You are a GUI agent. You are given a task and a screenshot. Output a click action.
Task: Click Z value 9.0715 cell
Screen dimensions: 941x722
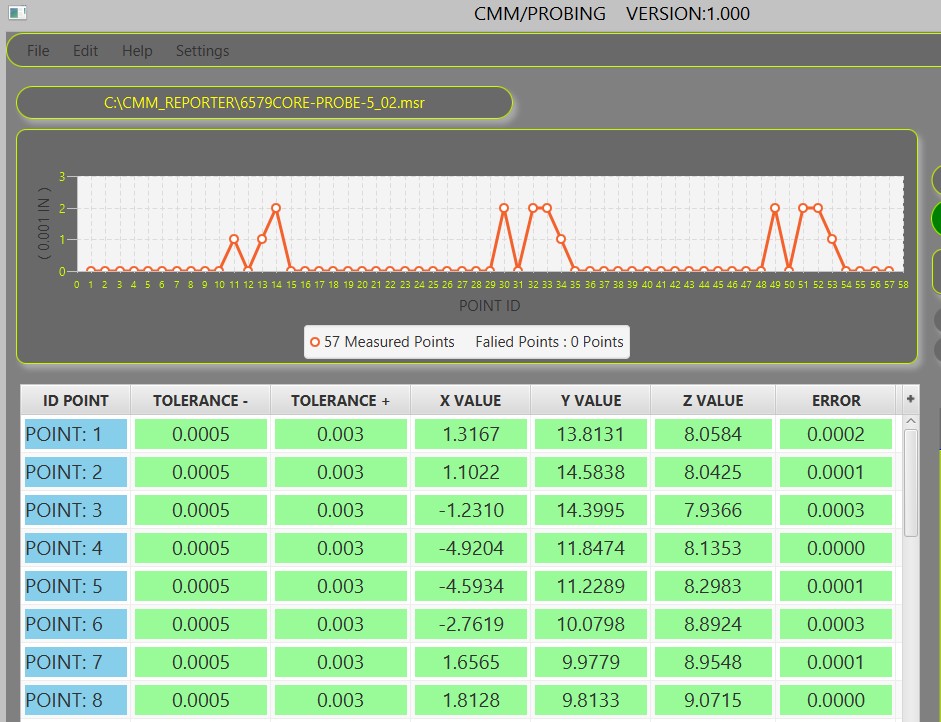713,700
